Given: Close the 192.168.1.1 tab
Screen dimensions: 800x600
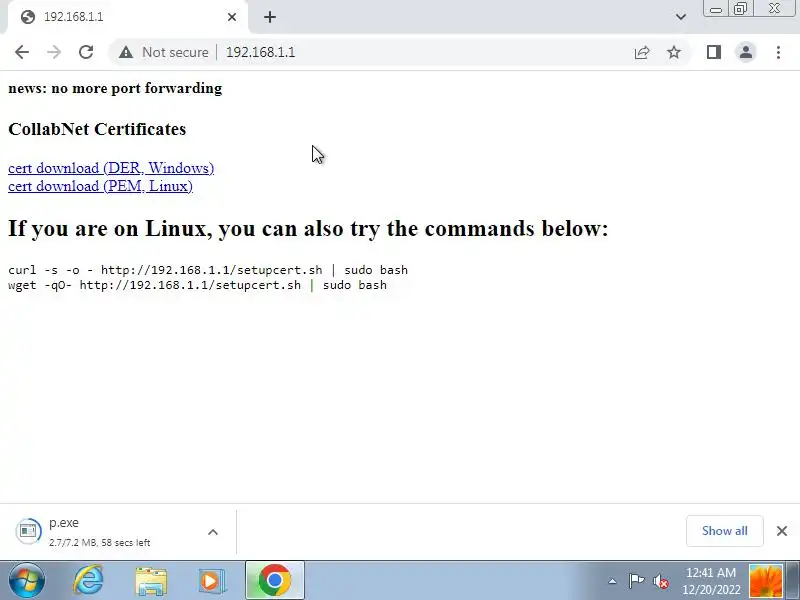Looking at the screenshot, I should click(x=232, y=17).
